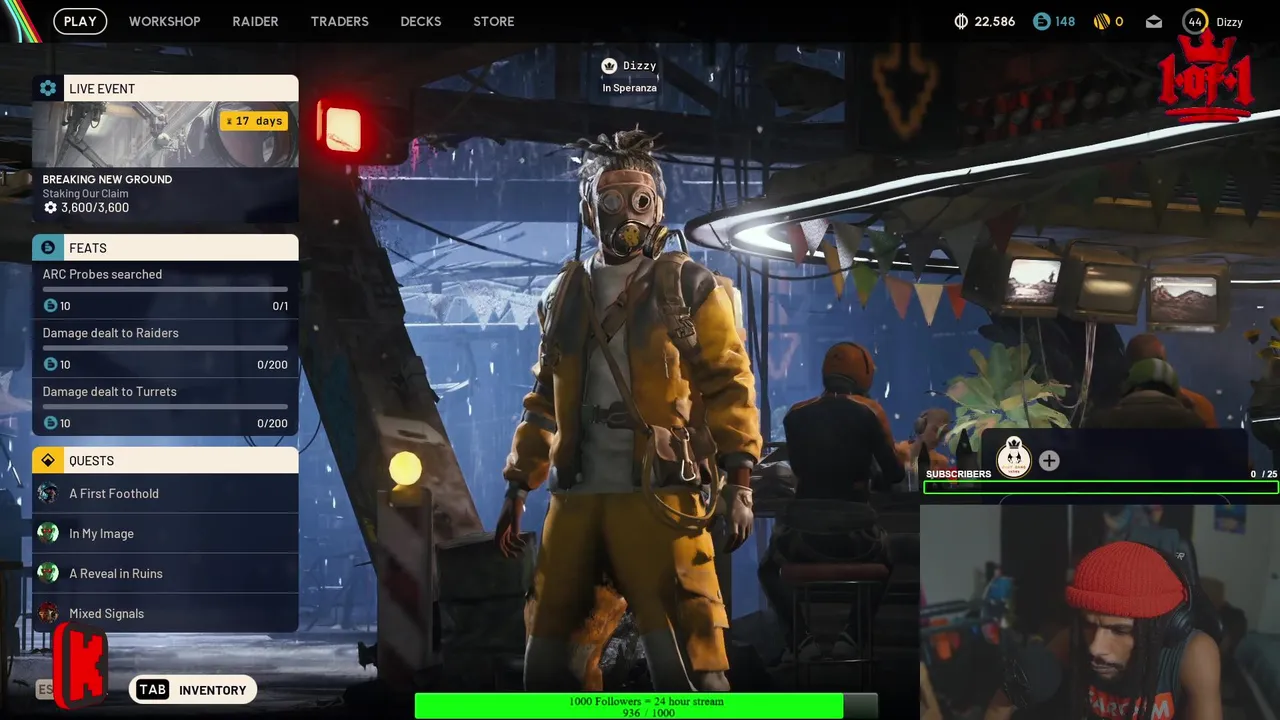Viewport: 1280px width, 720px height.
Task: Click the 17 days timer badge
Action: 254,121
